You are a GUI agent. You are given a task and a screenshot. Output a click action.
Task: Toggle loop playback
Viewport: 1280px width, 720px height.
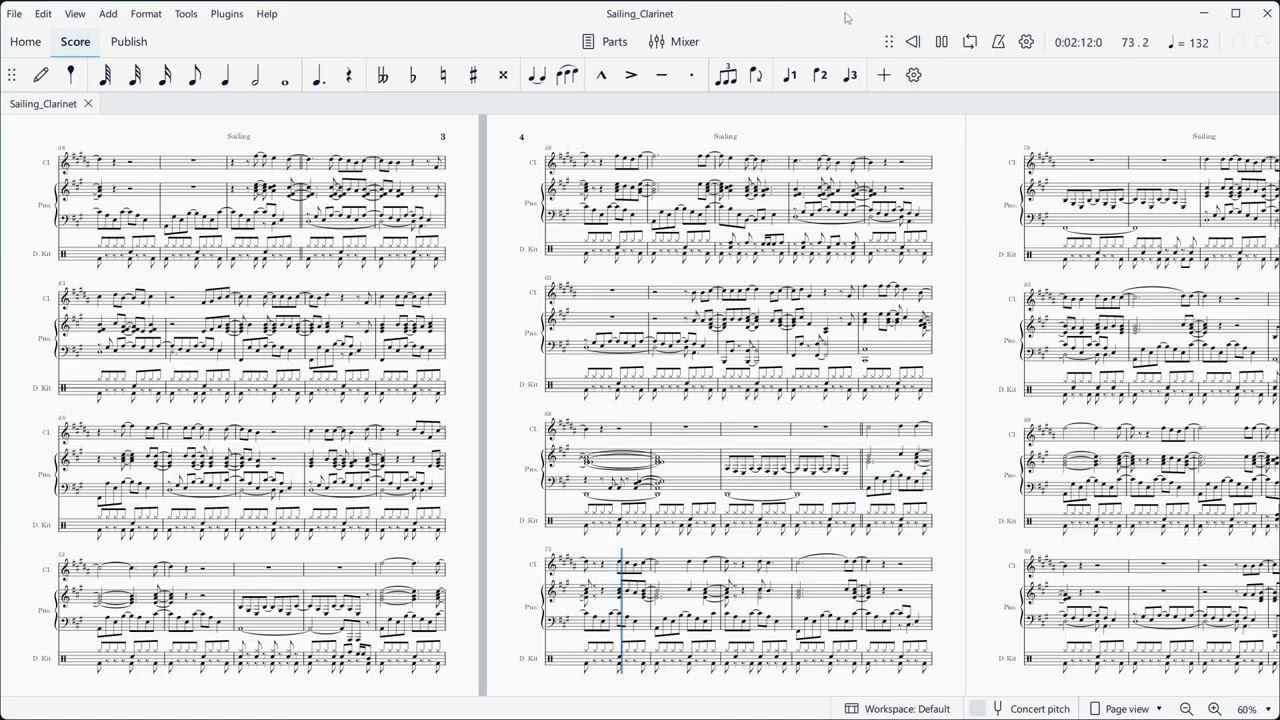970,42
